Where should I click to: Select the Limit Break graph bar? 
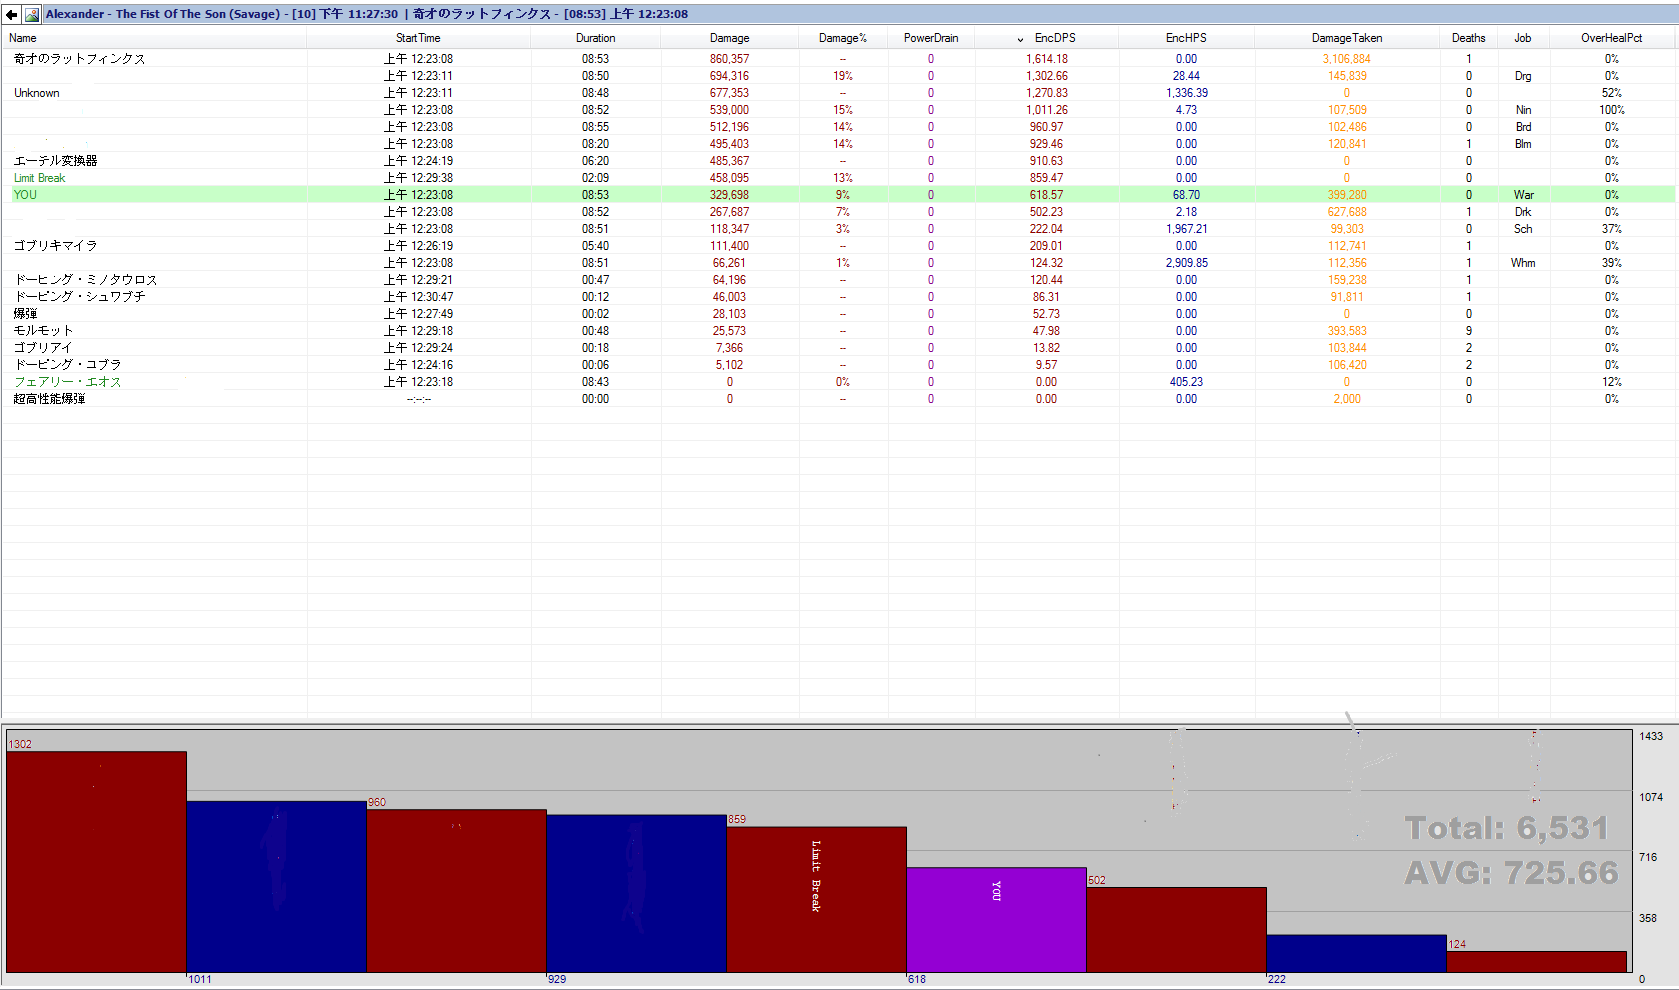click(x=816, y=899)
